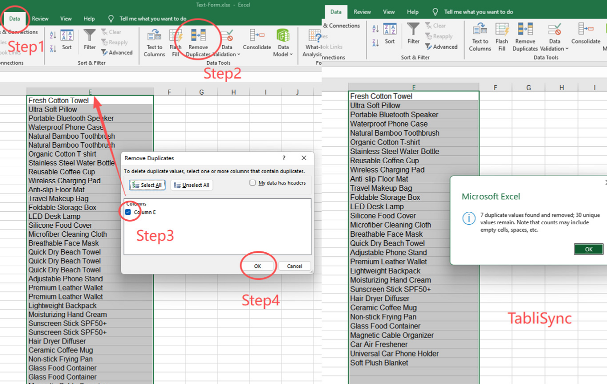The width and height of the screenshot is (607, 384).
Task: Open Sort dialog in right Excel window
Action: coord(389,33)
